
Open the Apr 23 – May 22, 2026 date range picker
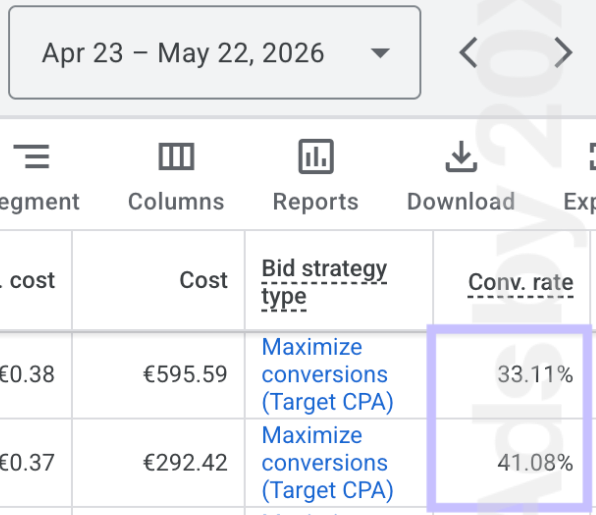click(x=214, y=52)
